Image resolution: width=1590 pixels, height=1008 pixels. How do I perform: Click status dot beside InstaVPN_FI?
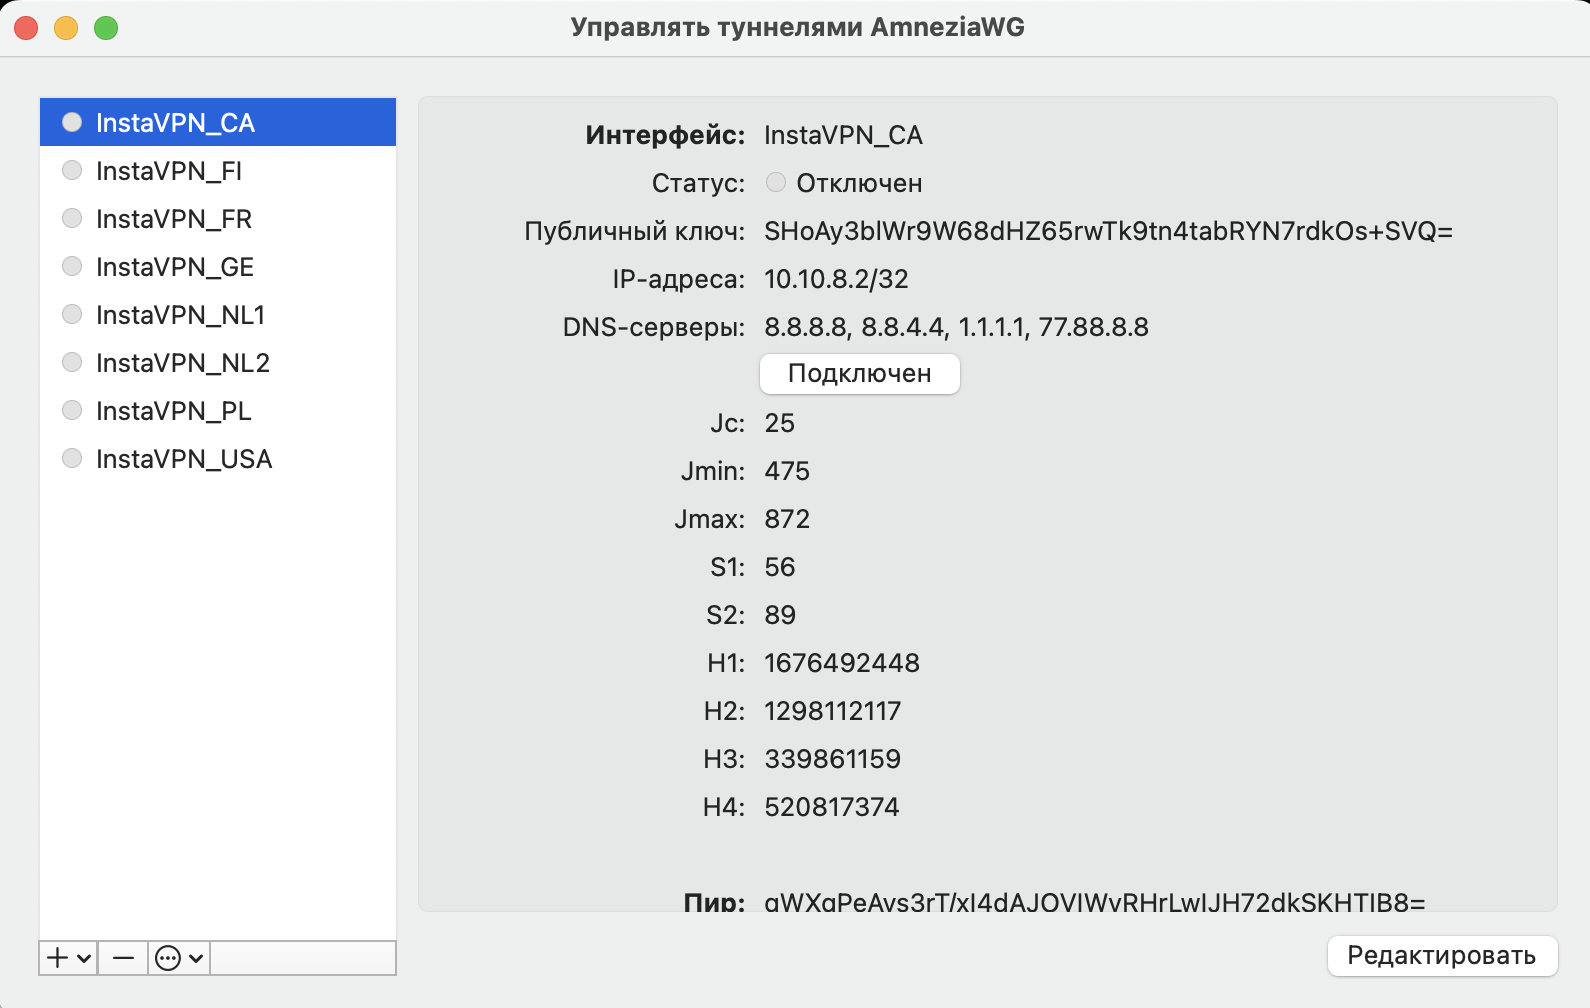click(x=72, y=170)
